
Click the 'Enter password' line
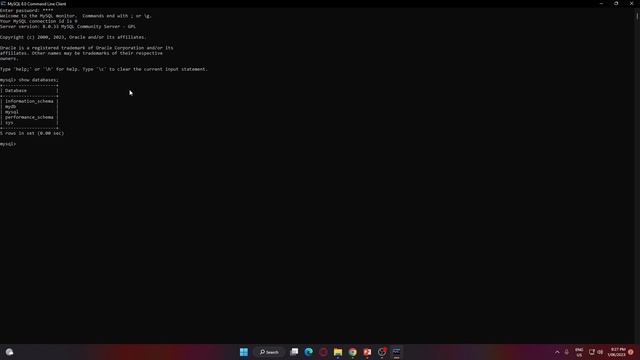point(27,11)
